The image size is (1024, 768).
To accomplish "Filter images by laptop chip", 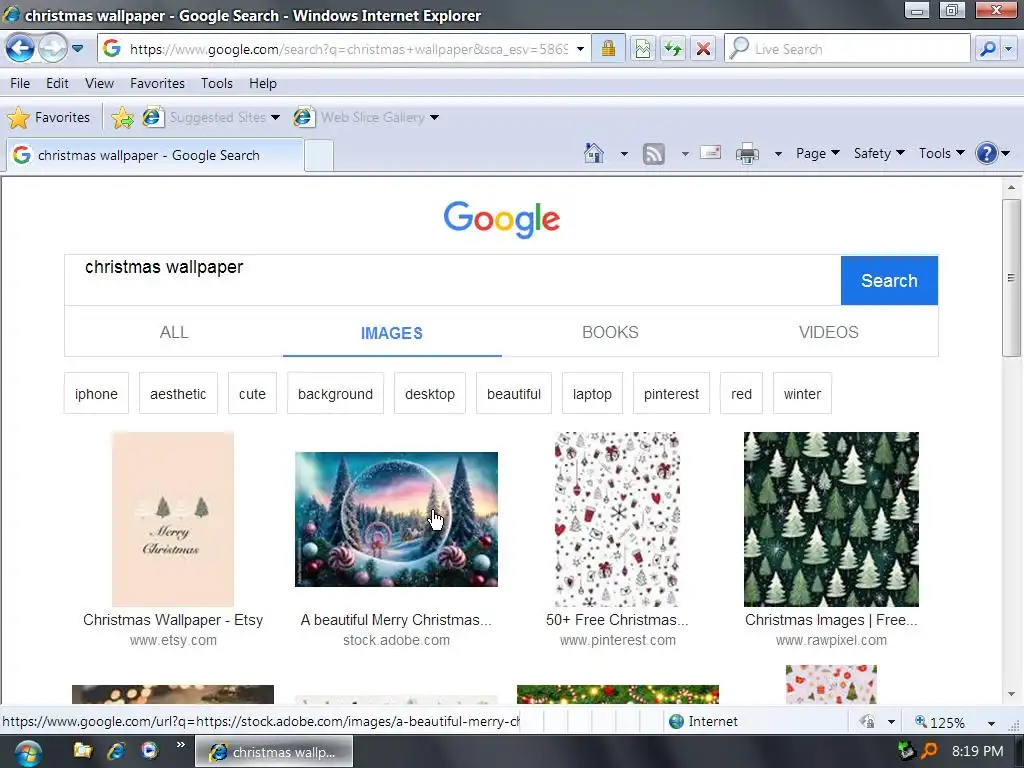I will 592,394.
